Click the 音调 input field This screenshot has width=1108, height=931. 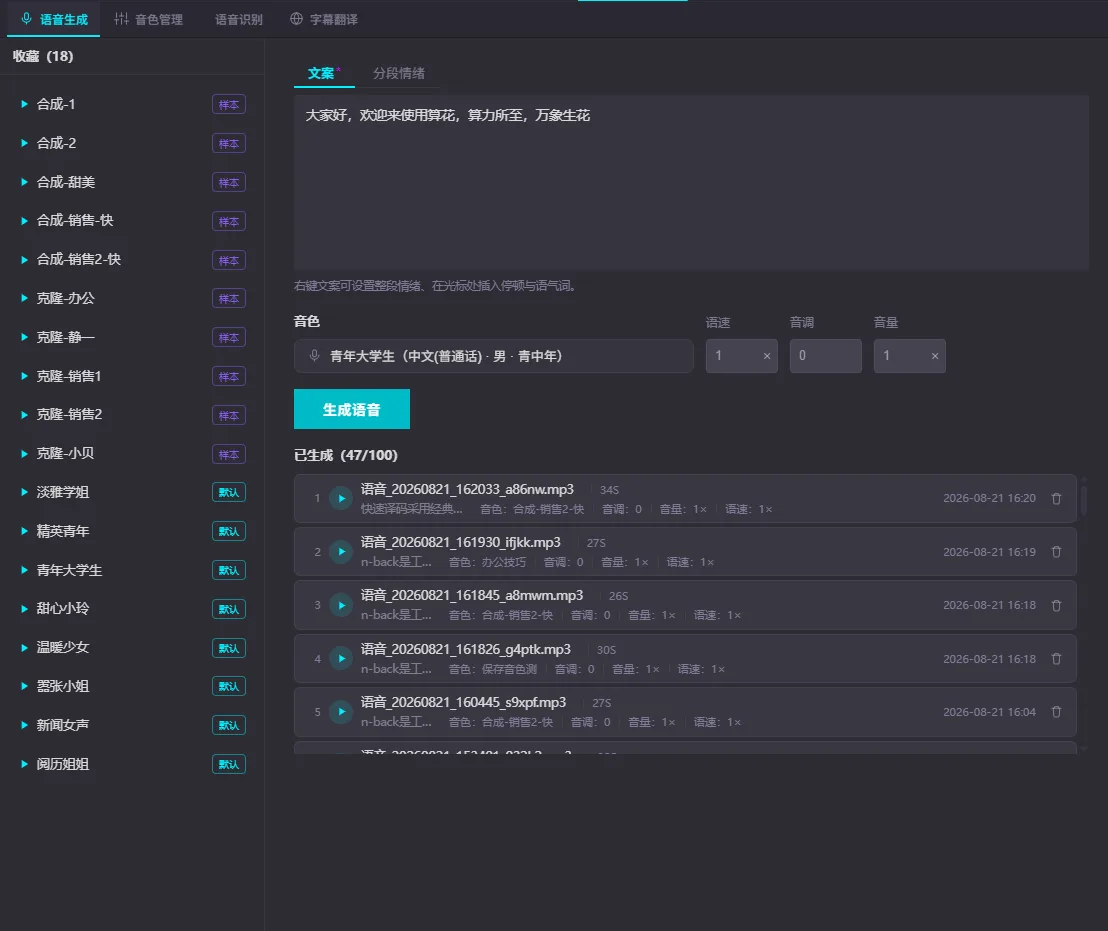click(x=825, y=356)
